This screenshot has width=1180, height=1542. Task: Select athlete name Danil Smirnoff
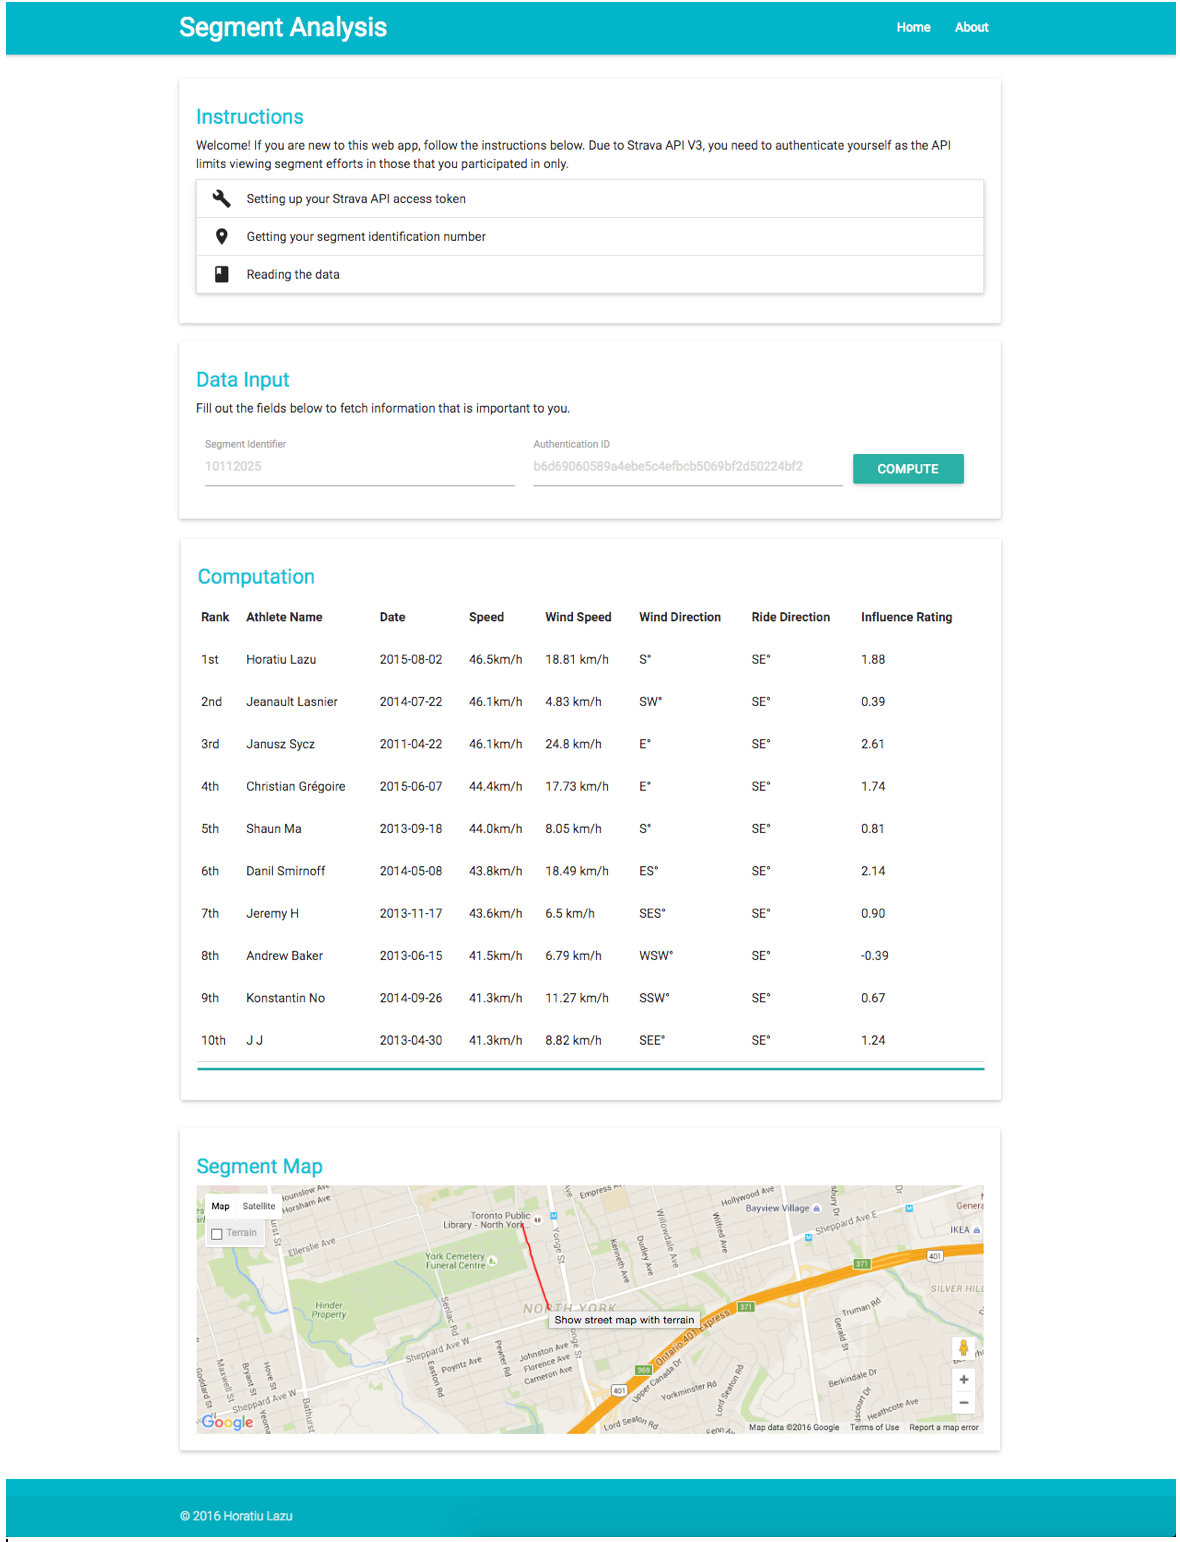(286, 871)
